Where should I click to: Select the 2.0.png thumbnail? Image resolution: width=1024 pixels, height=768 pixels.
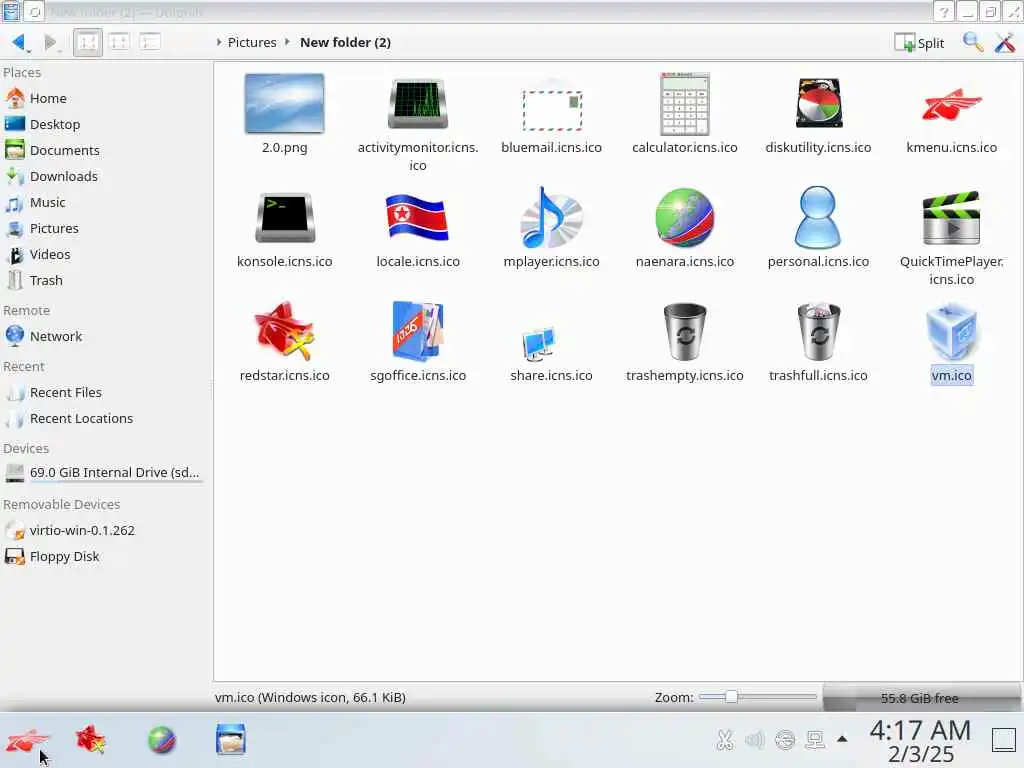(x=284, y=103)
